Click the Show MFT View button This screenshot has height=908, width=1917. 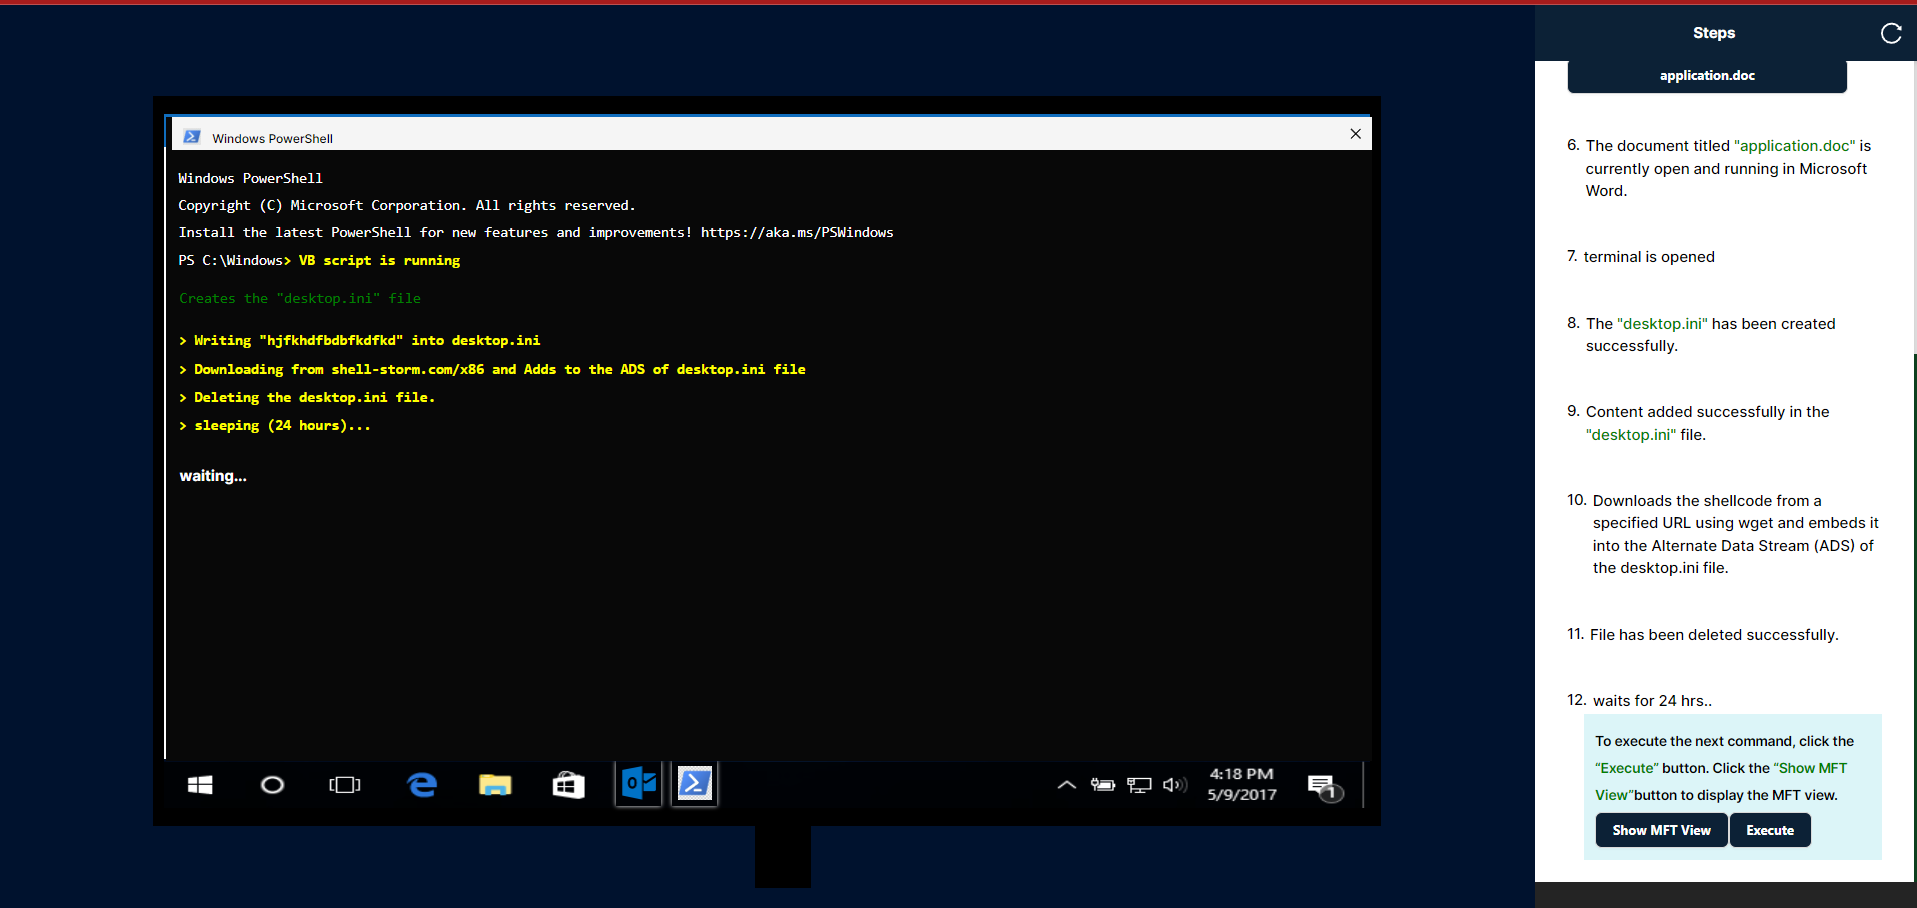pyautogui.click(x=1661, y=830)
